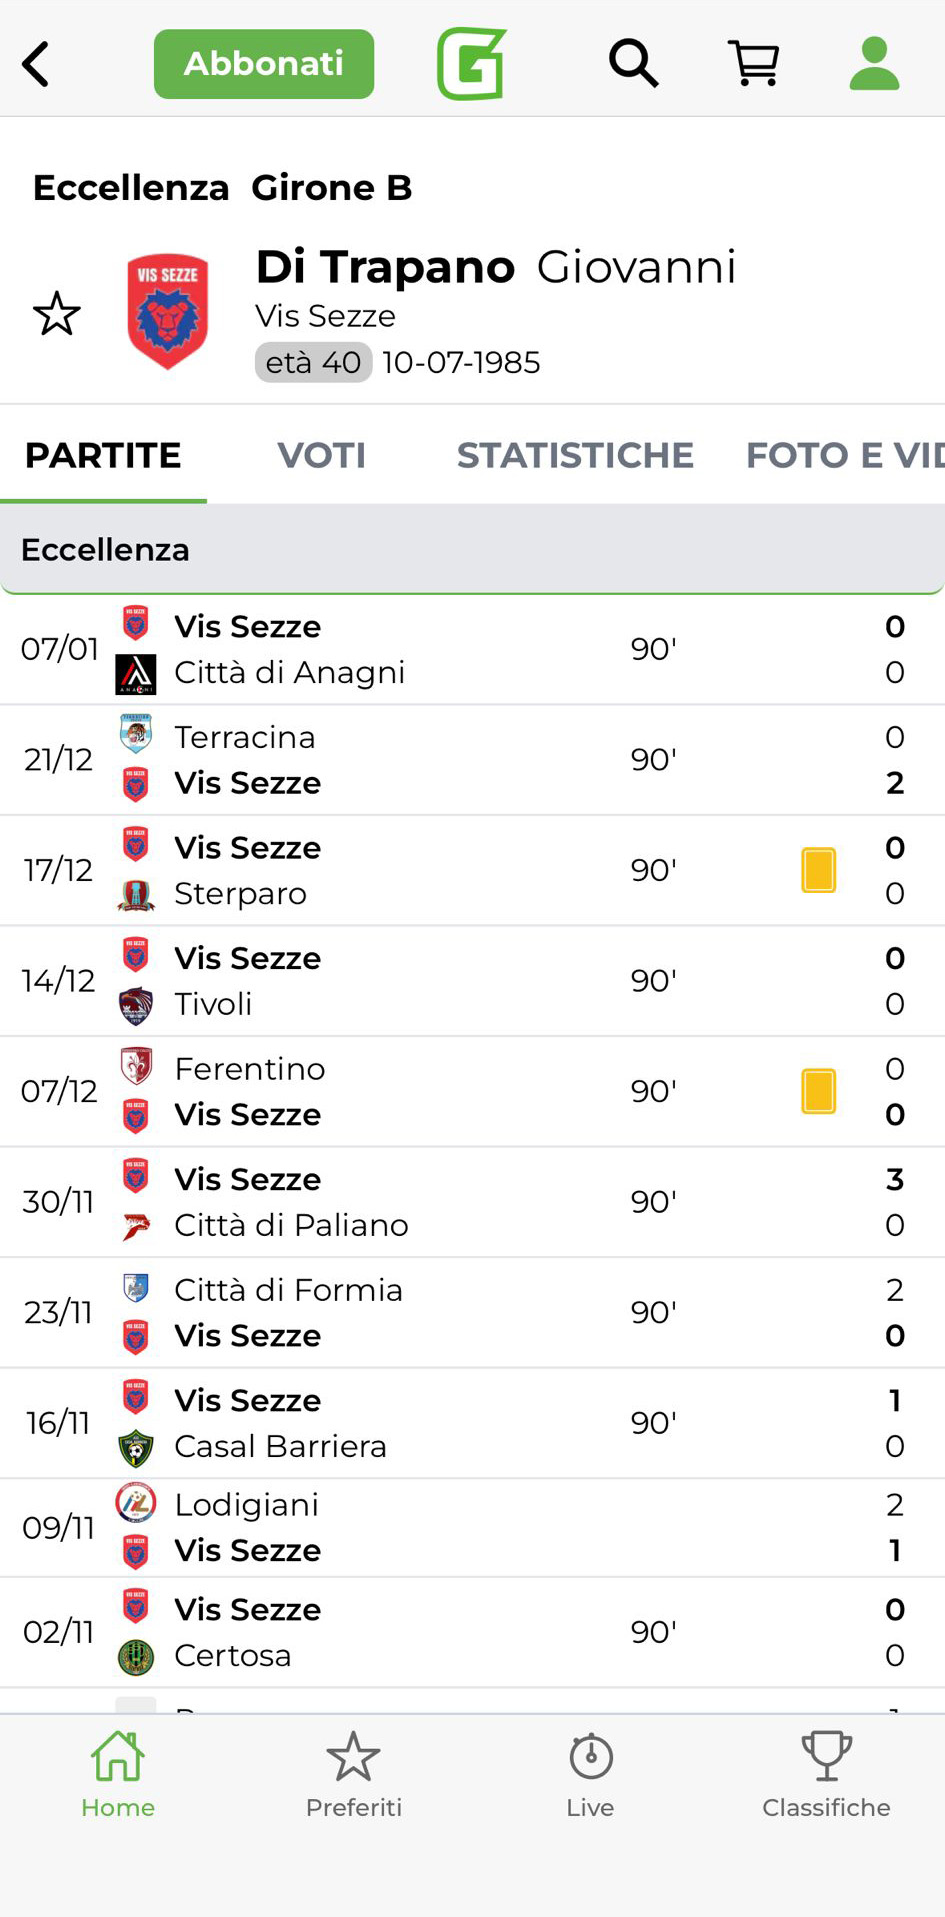Tap the green G logo
945x1917 pixels.
(472, 64)
